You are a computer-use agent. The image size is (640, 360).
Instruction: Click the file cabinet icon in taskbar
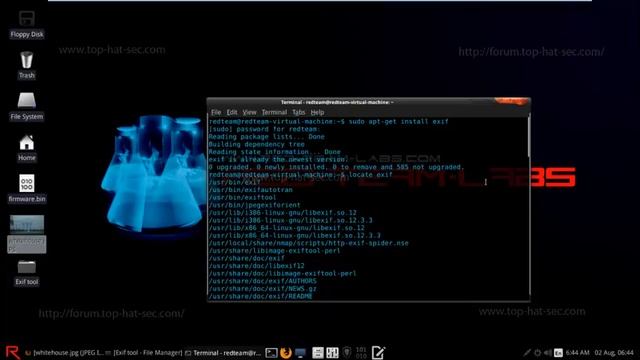(318, 353)
